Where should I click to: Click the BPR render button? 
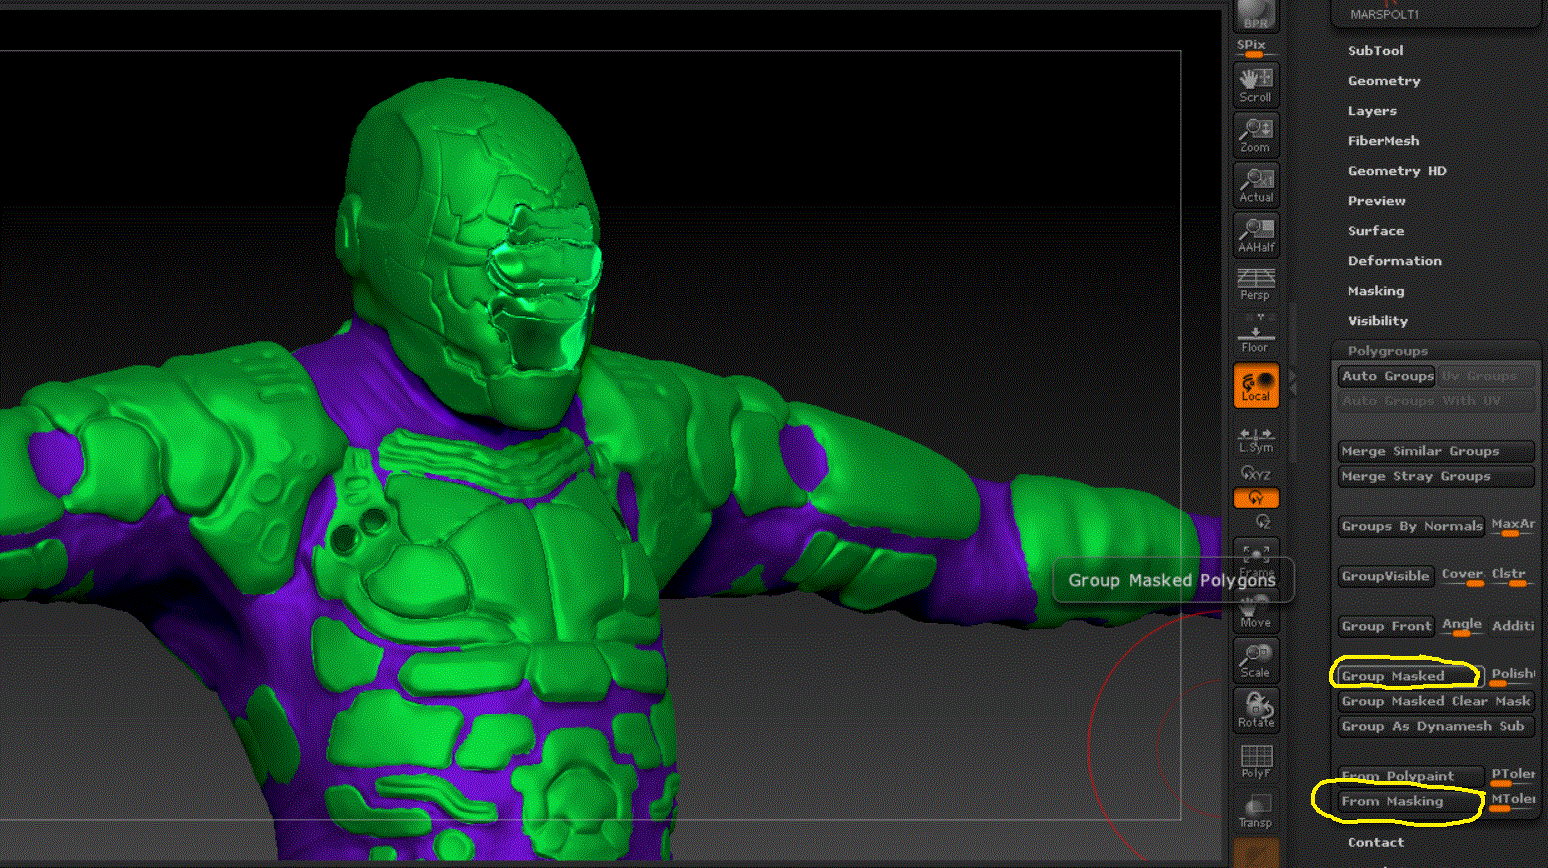pyautogui.click(x=1256, y=15)
